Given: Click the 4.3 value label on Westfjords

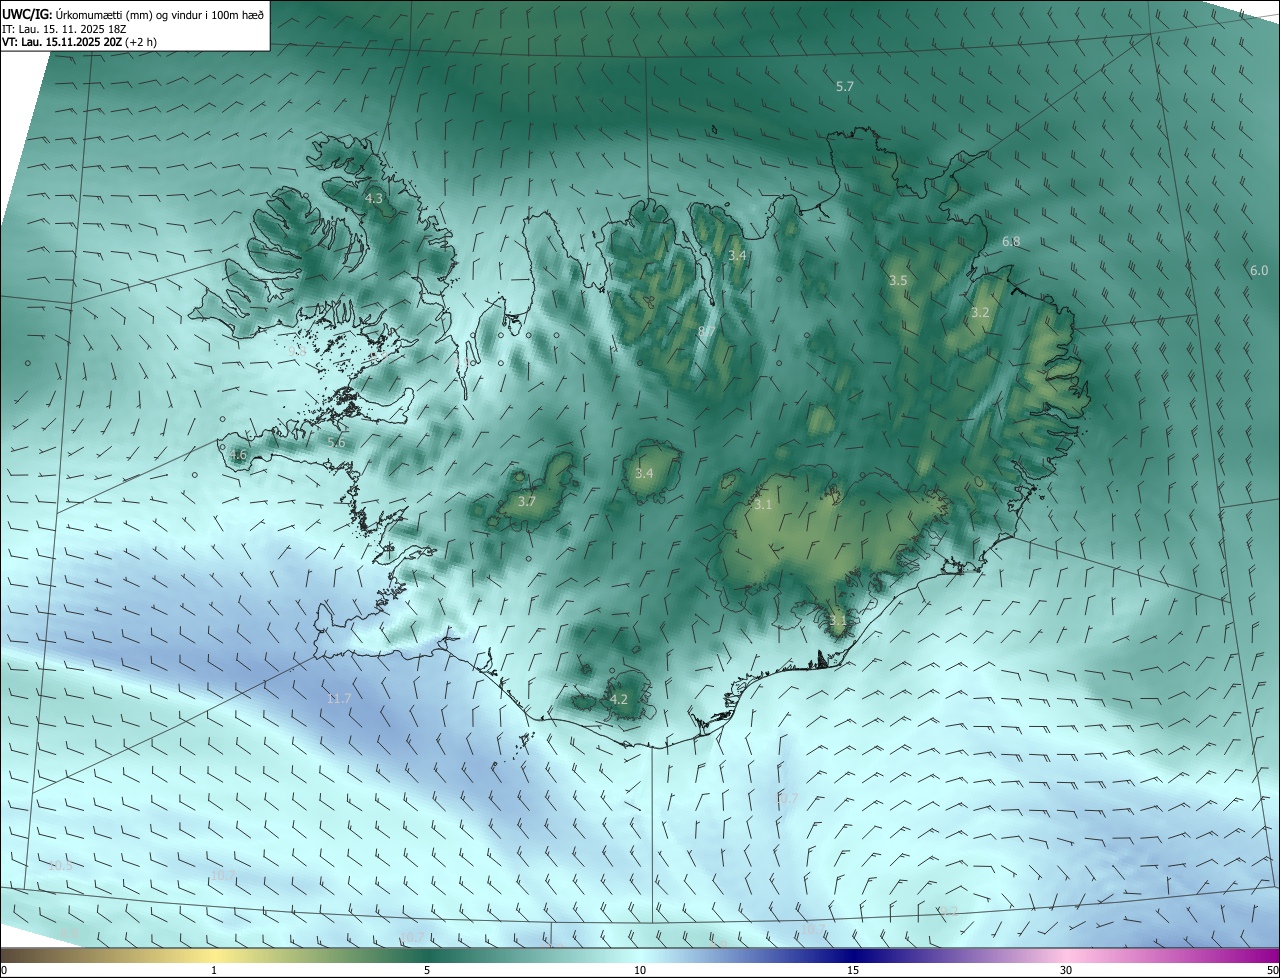Looking at the screenshot, I should coord(373,199).
